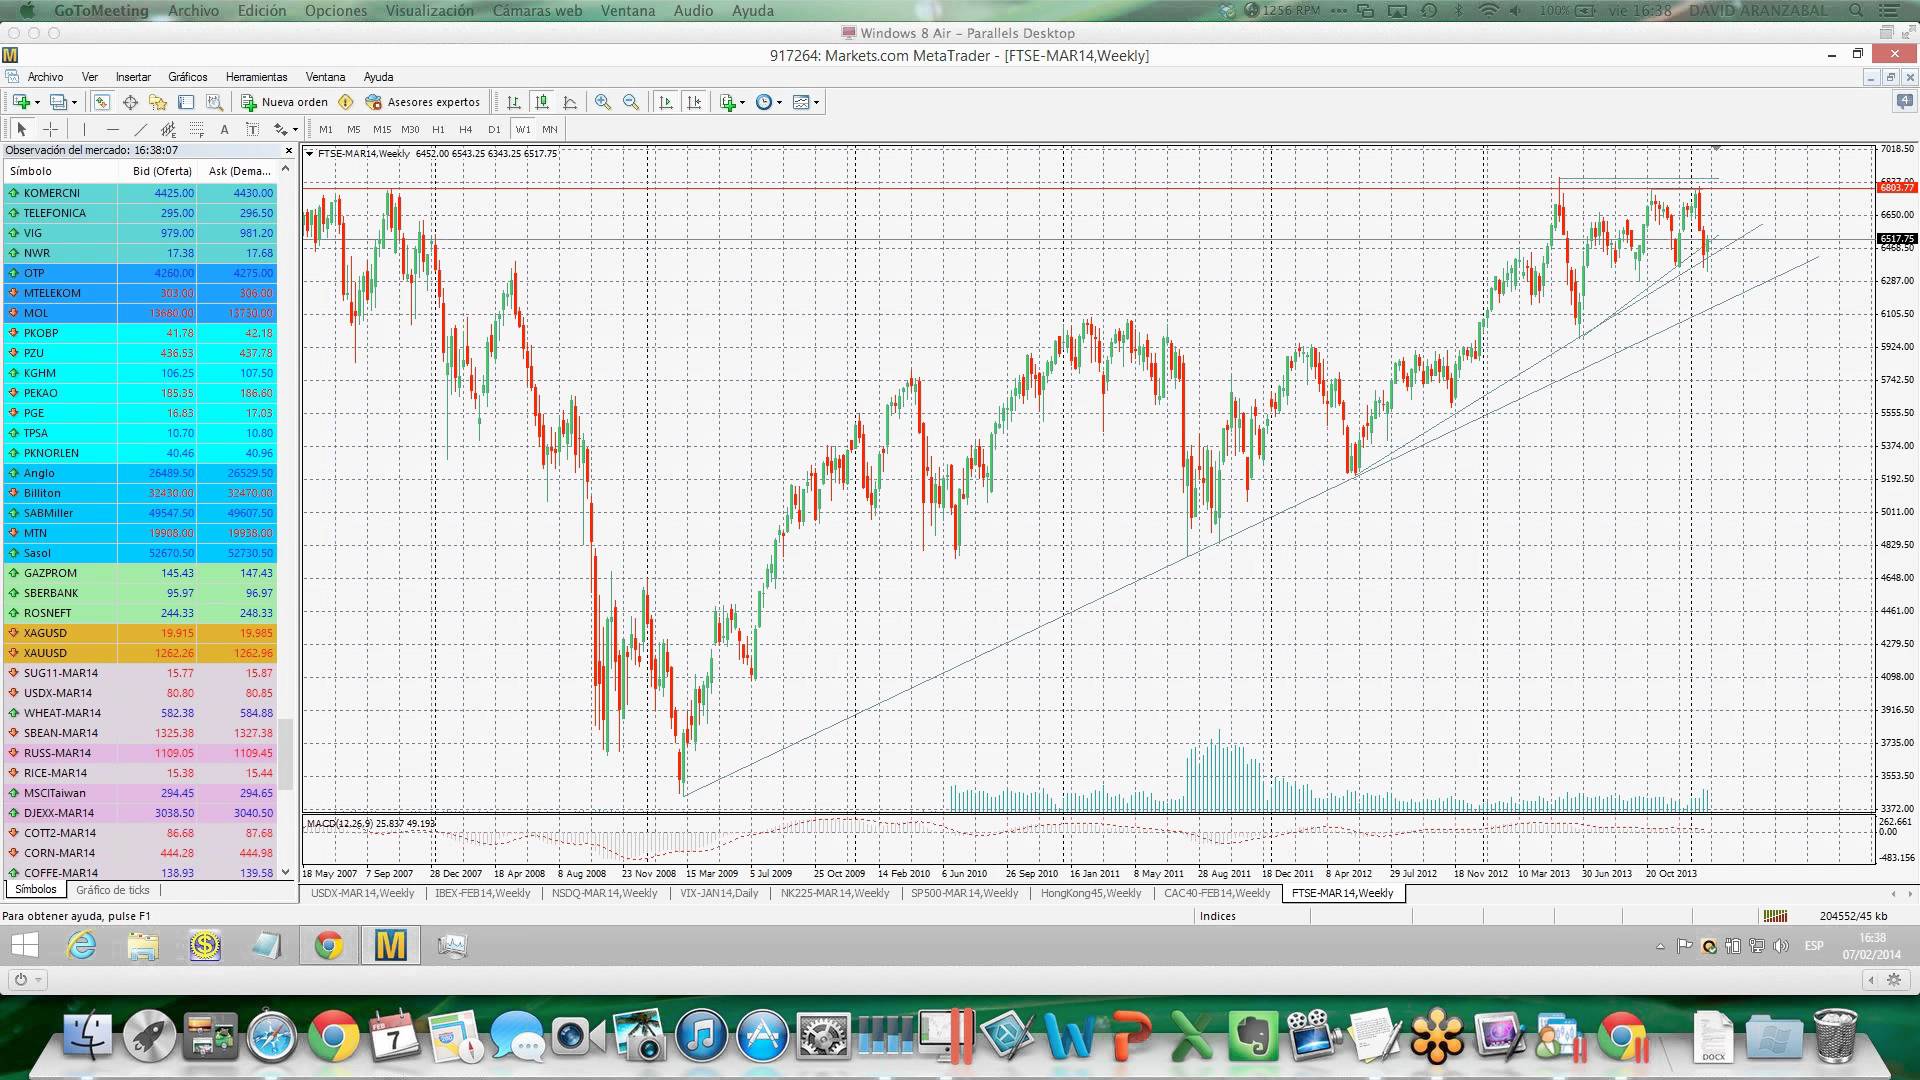The height and width of the screenshot is (1080, 1920).
Task: Switch chart to line chart style
Action: (570, 102)
